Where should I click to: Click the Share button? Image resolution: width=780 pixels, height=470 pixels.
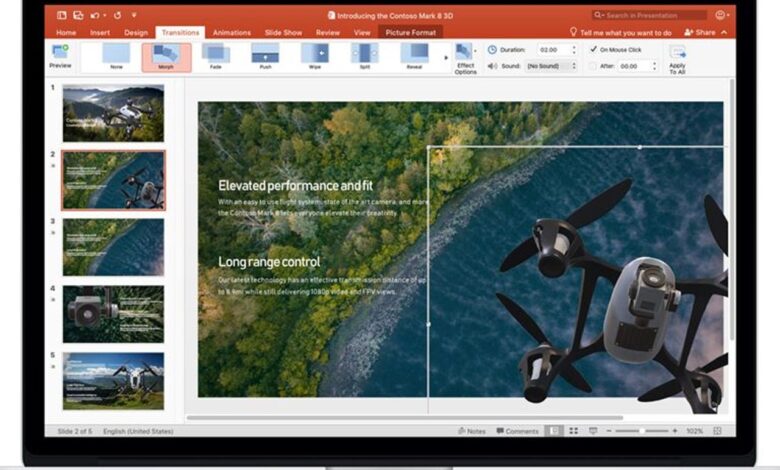click(700, 32)
